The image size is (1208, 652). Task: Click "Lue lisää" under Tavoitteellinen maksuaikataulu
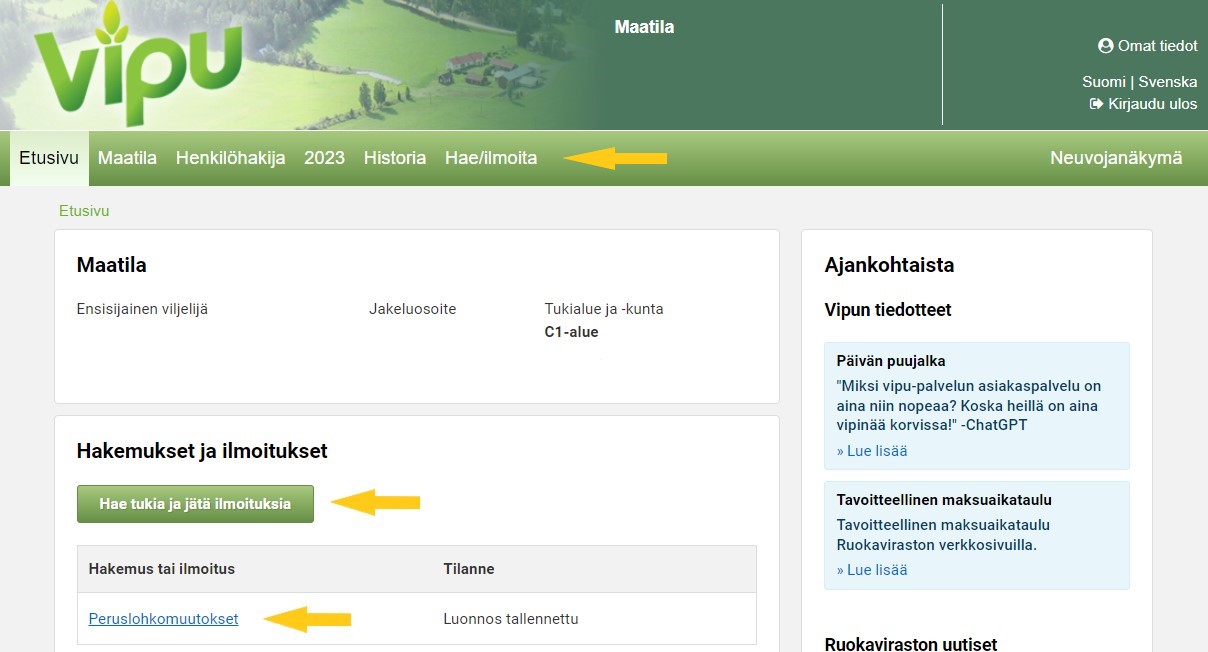[872, 569]
